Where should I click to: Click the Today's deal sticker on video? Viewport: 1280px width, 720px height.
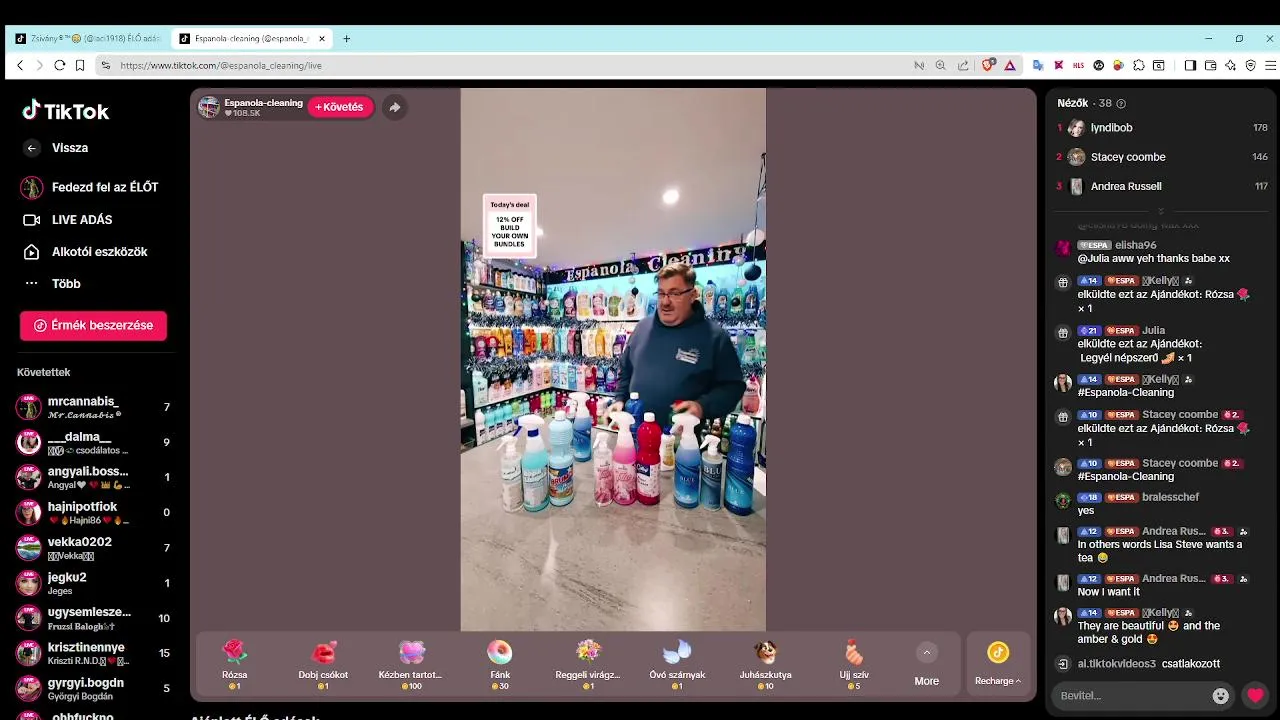point(510,226)
